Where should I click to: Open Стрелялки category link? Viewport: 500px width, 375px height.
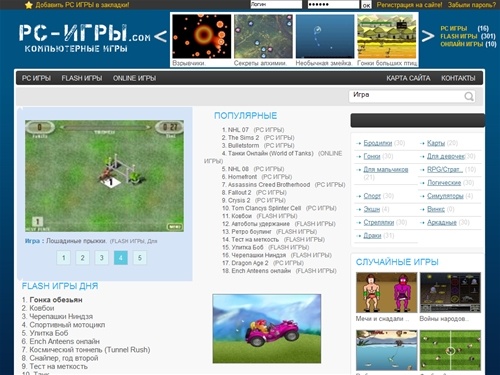coord(379,222)
